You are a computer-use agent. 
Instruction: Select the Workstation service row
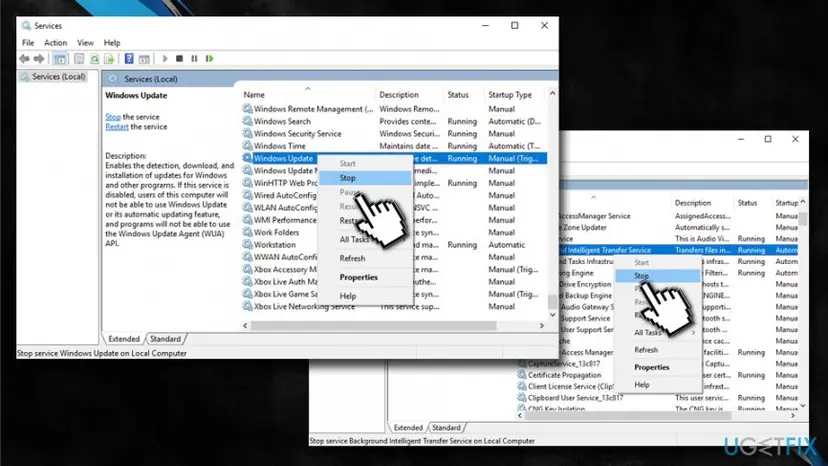tap(394, 245)
